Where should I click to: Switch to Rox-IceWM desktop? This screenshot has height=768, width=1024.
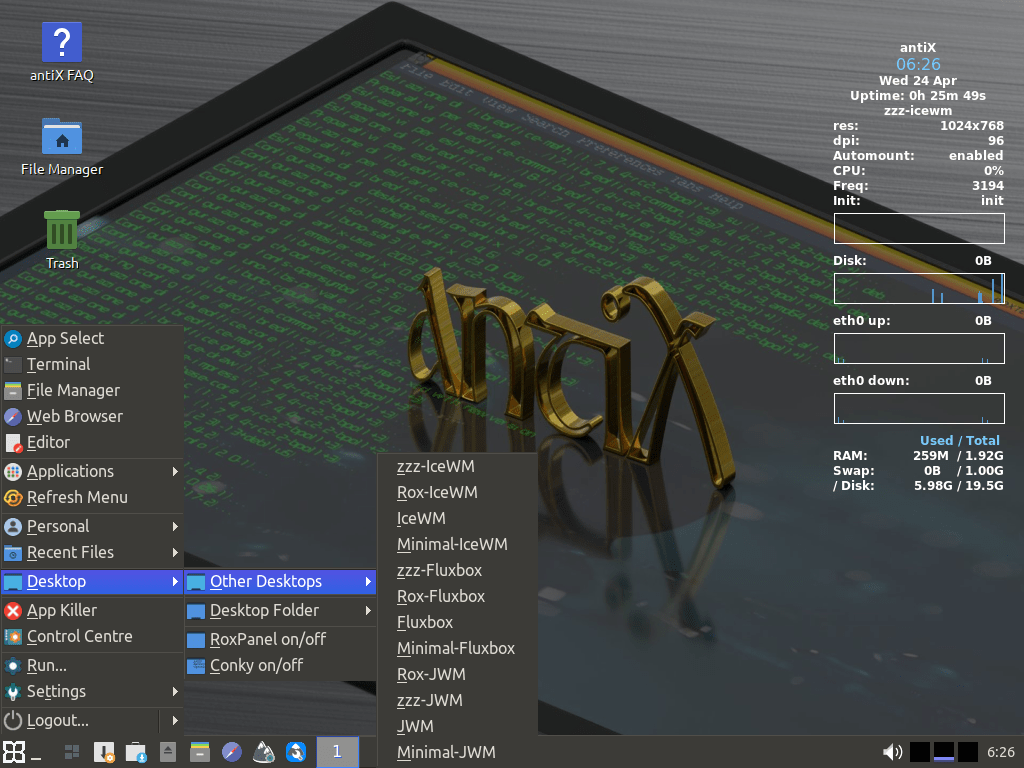[457, 492]
